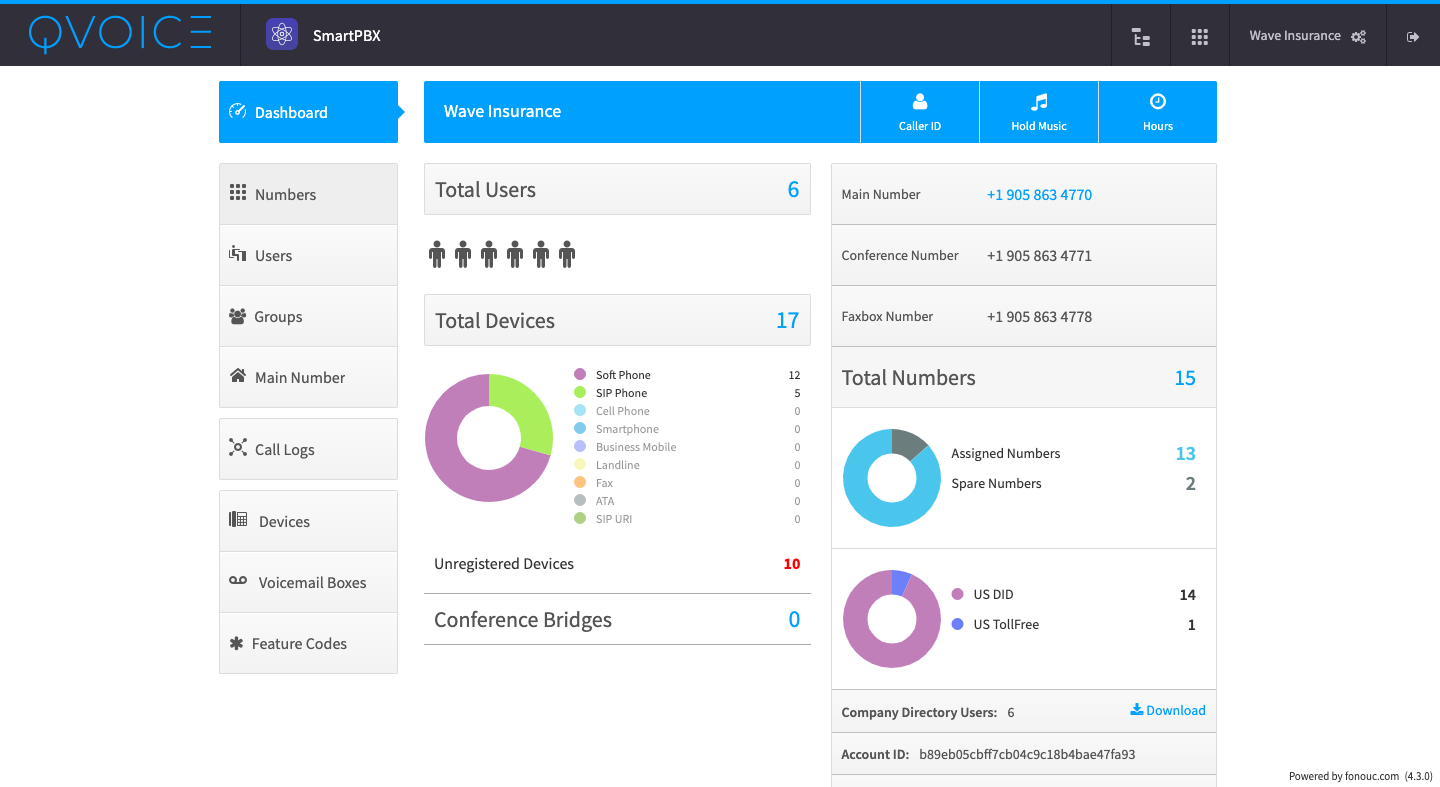
Task: Open the Devices section
Action: pos(308,521)
